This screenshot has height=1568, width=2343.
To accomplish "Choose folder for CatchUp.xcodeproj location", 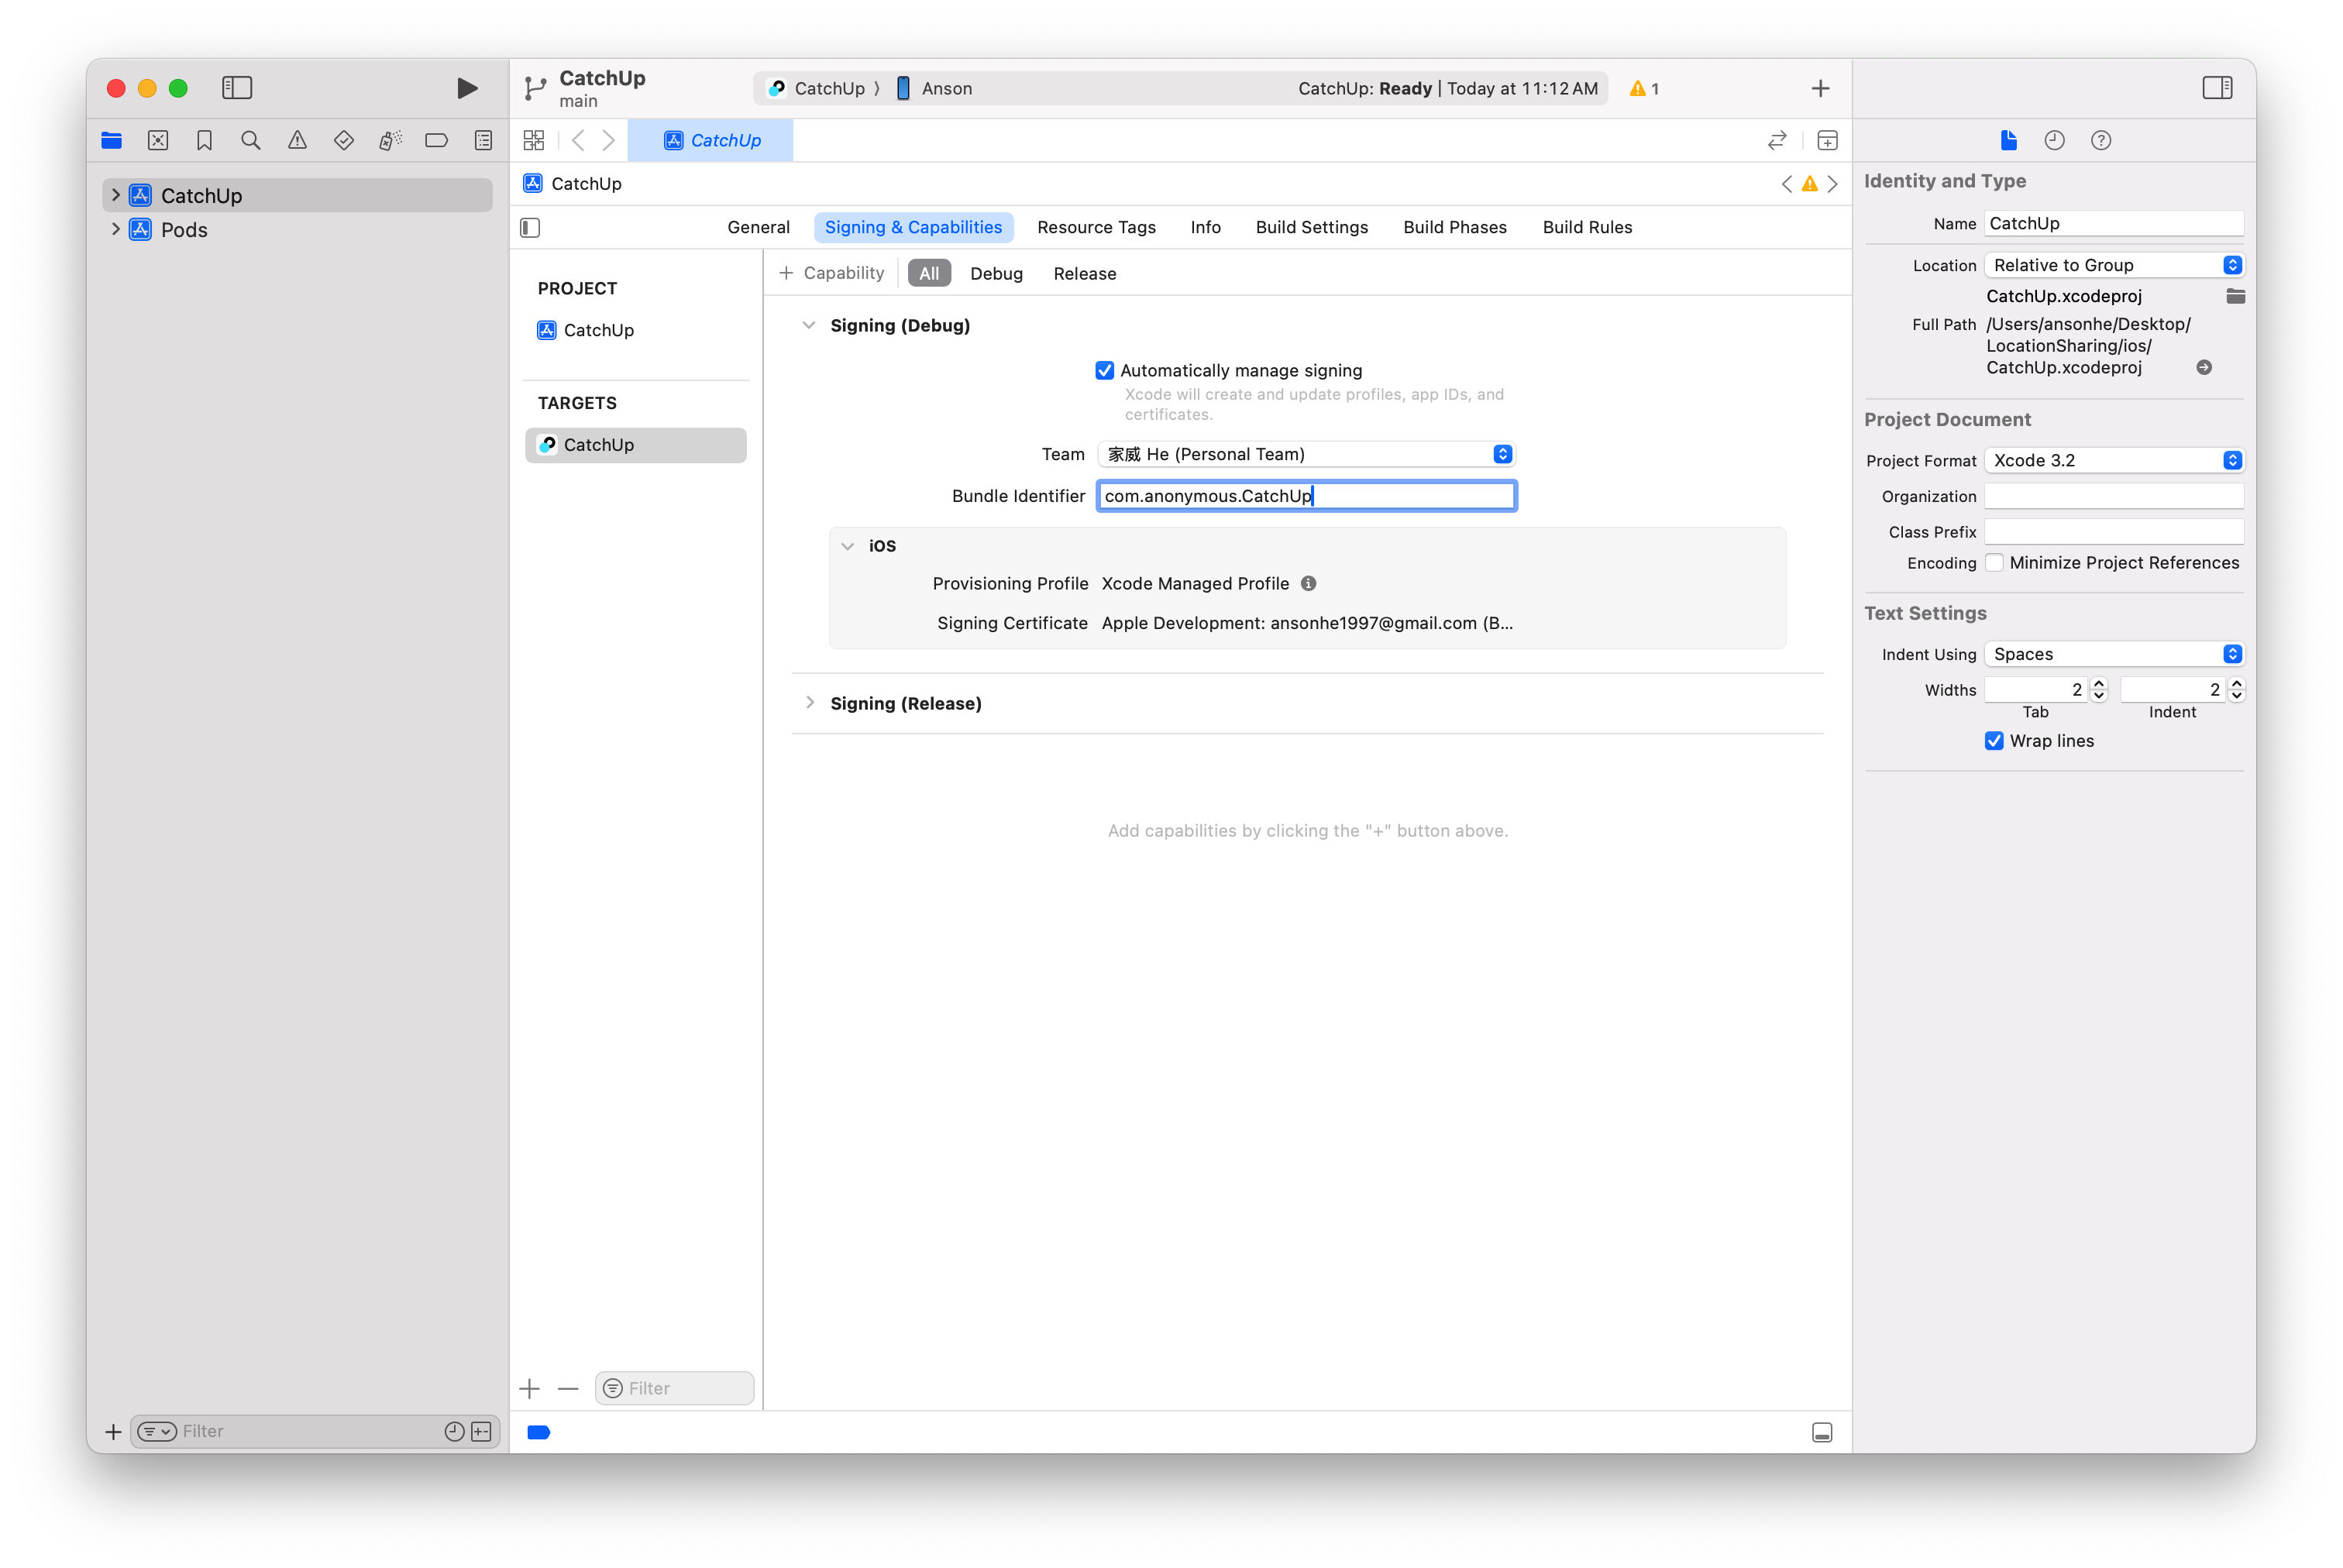I will click(x=2235, y=296).
